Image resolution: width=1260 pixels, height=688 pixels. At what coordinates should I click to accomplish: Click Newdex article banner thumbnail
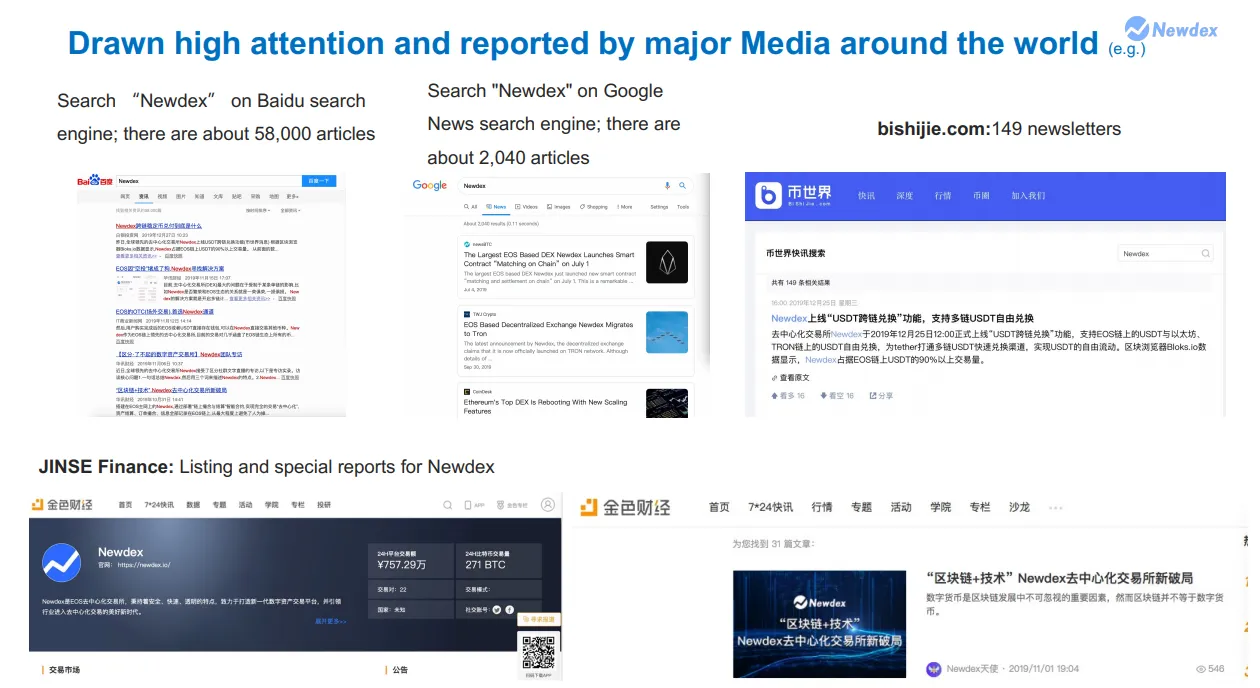[819, 624]
